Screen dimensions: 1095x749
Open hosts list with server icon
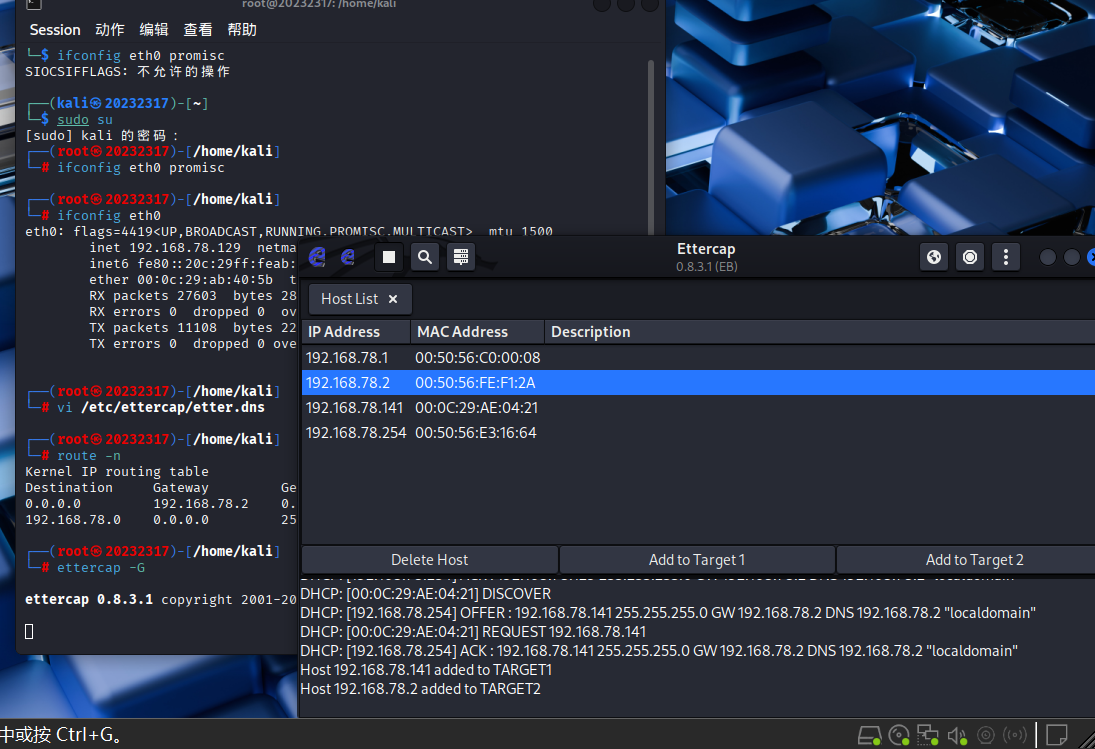coord(461,257)
